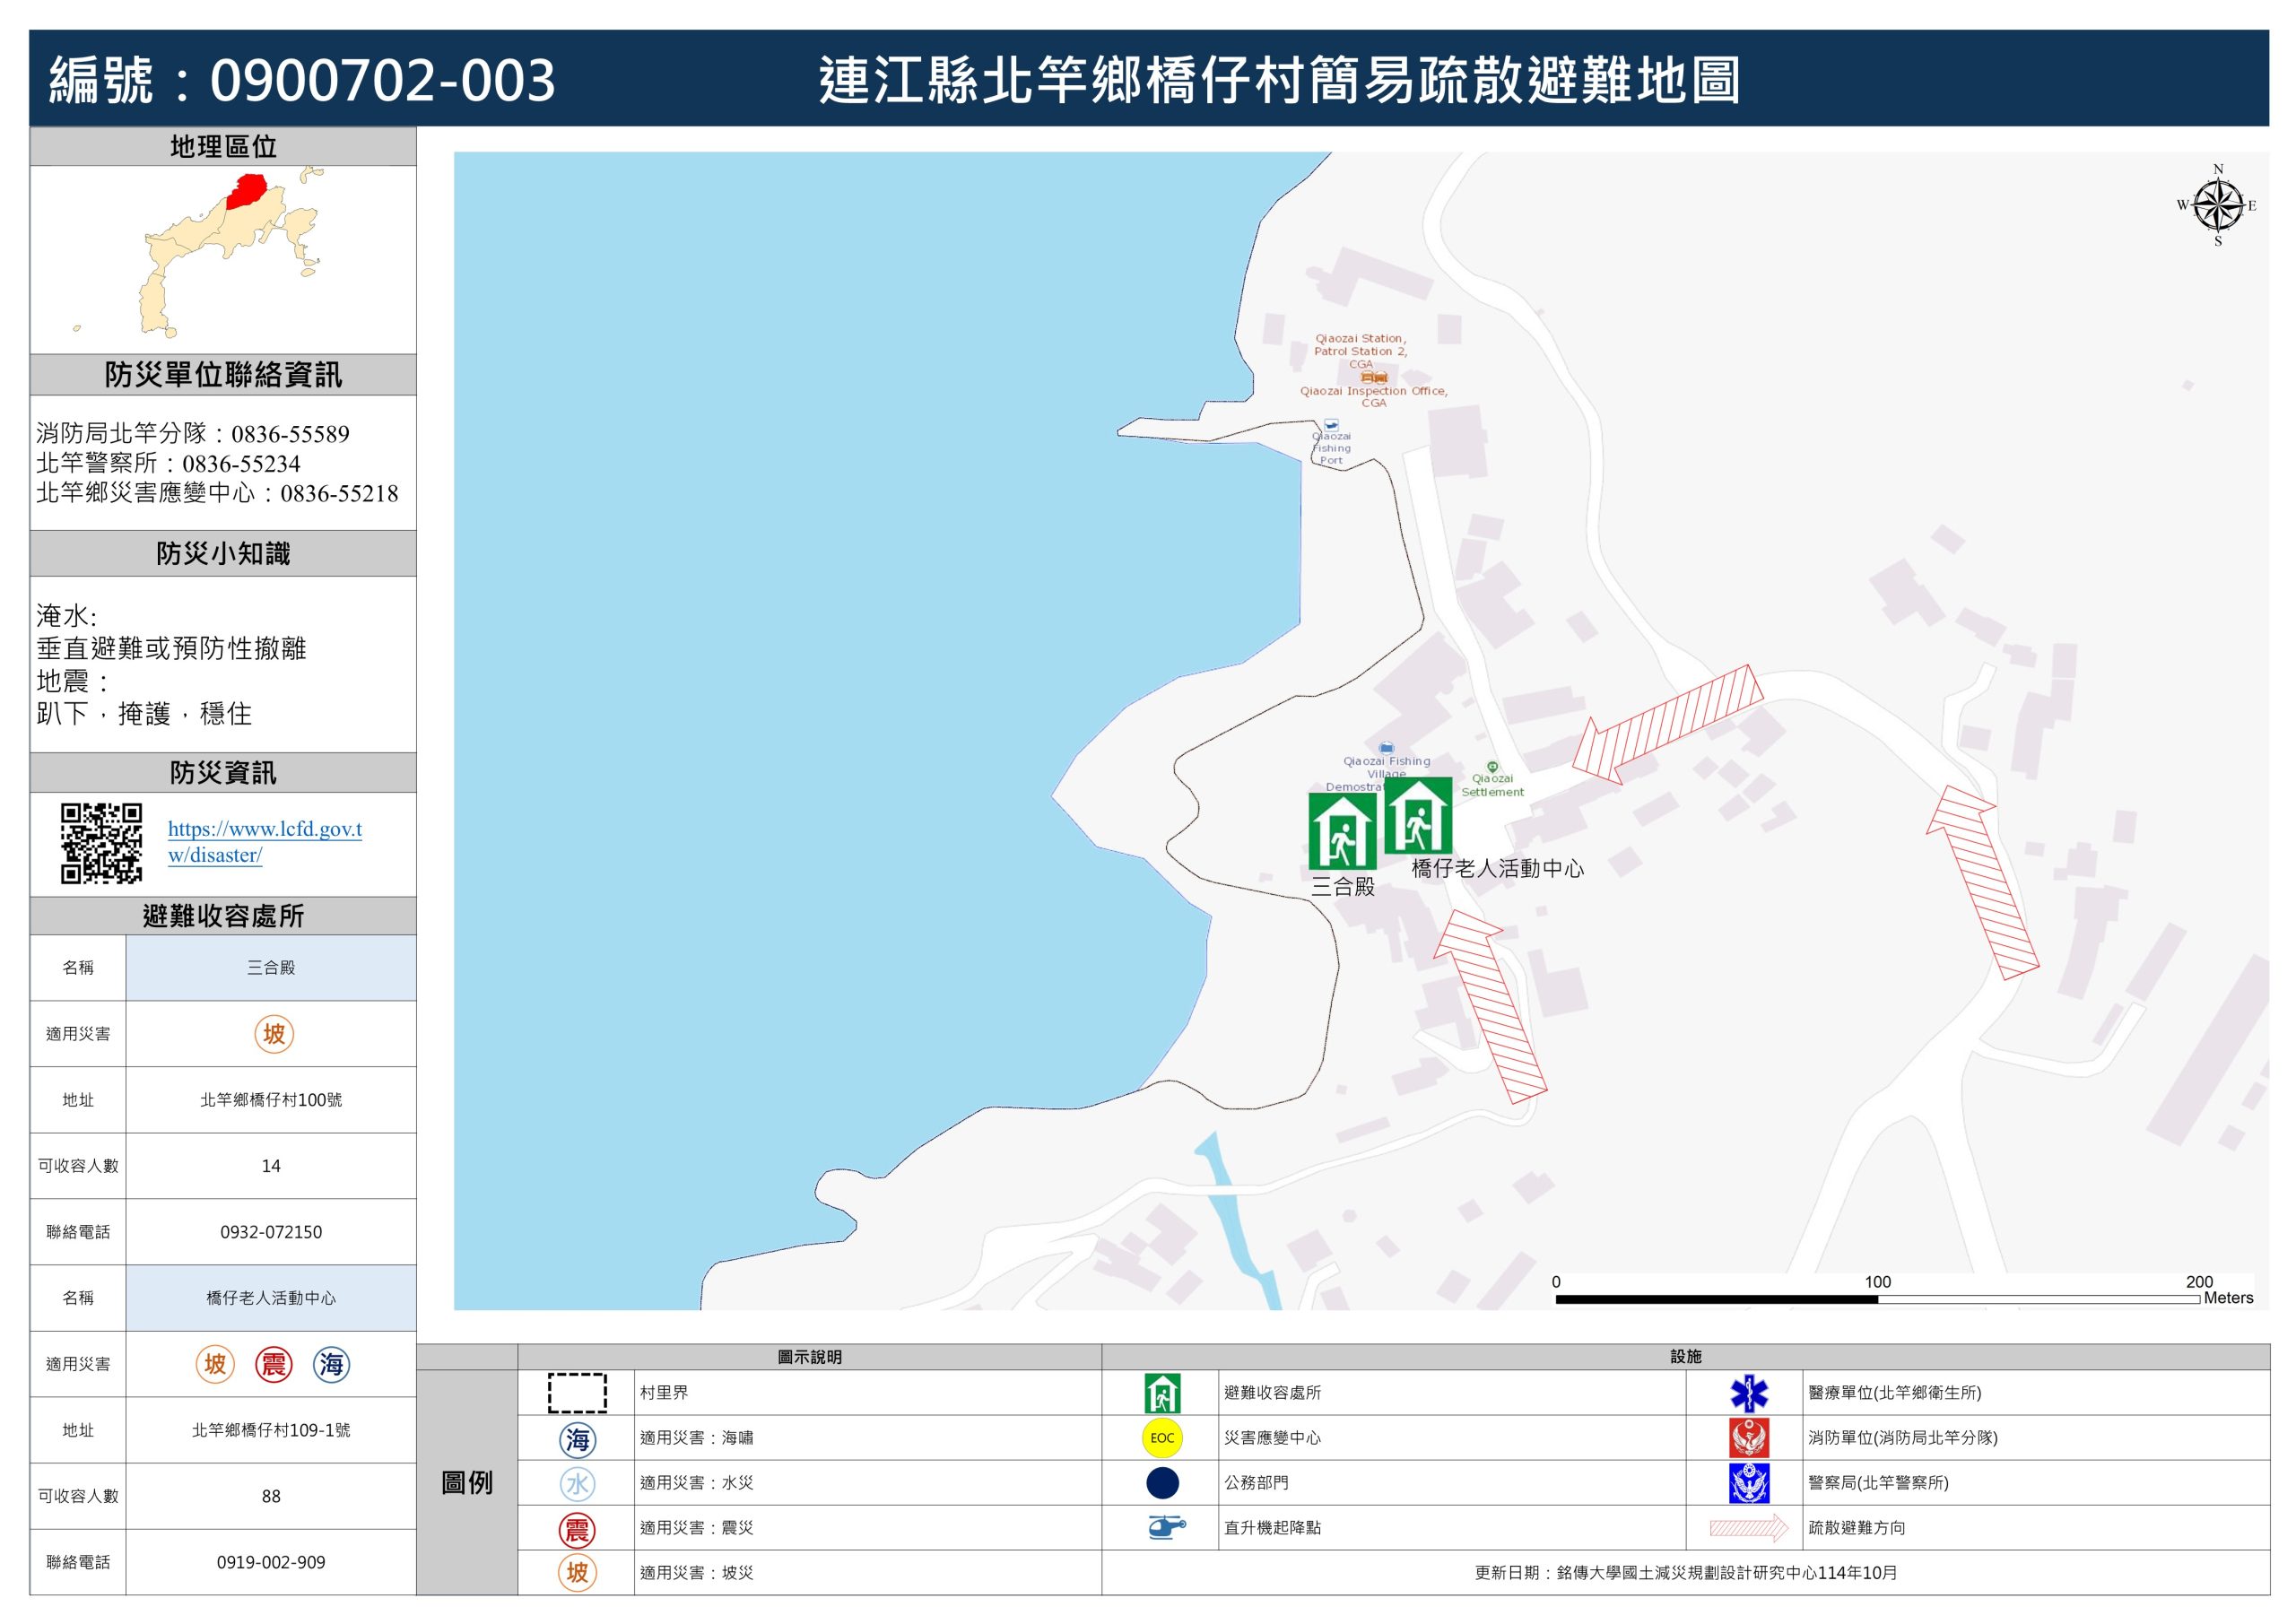Click the dashed village boundary legend box
2296x1624 pixels.
[577, 1393]
